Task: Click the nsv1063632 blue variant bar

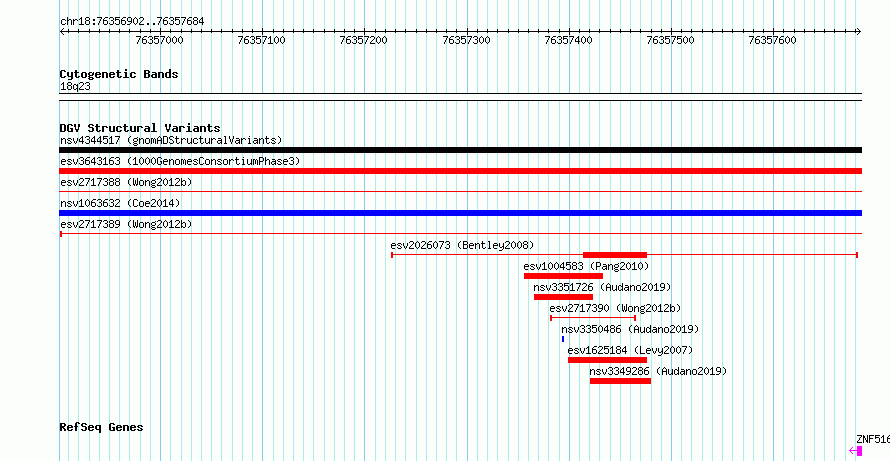Action: [x=460, y=213]
